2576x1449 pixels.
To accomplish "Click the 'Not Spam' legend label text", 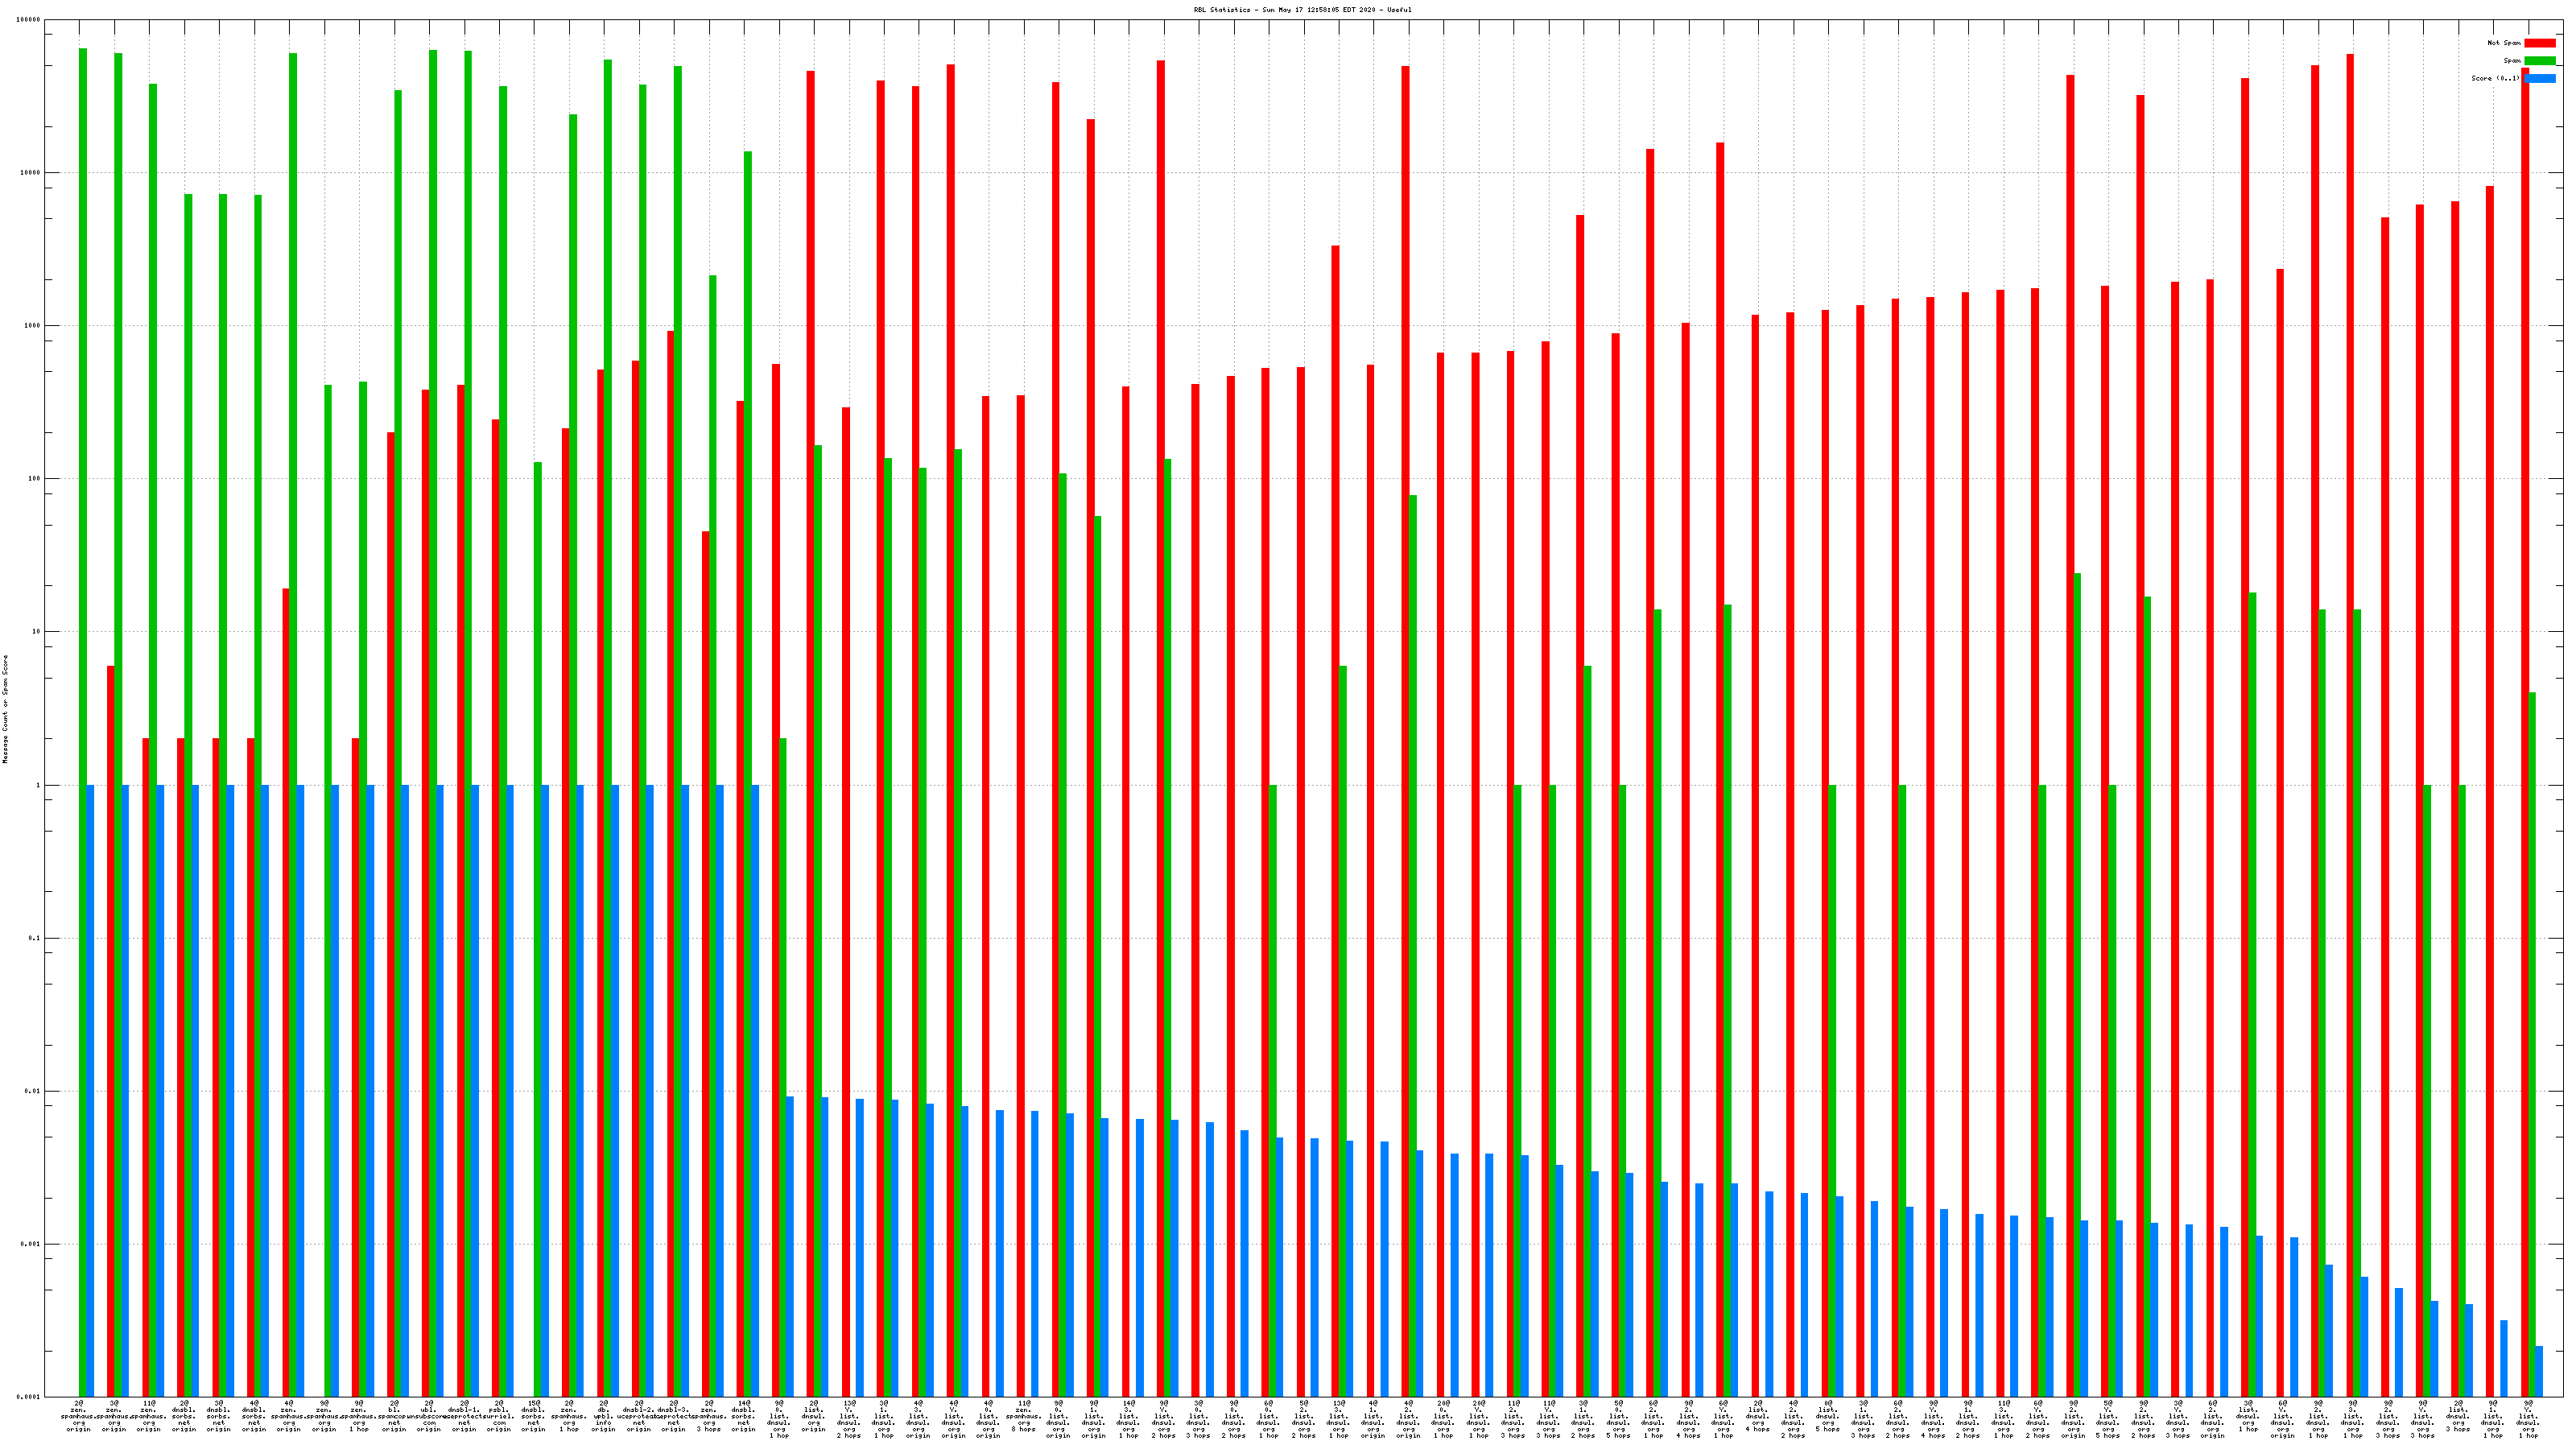I will click(x=2504, y=43).
